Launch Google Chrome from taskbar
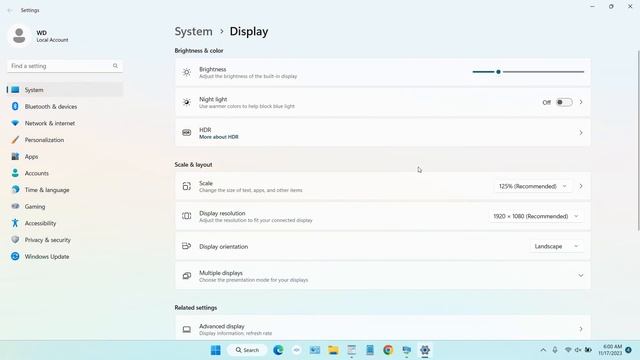Image resolution: width=640 pixels, height=360 pixels. click(x=388, y=350)
